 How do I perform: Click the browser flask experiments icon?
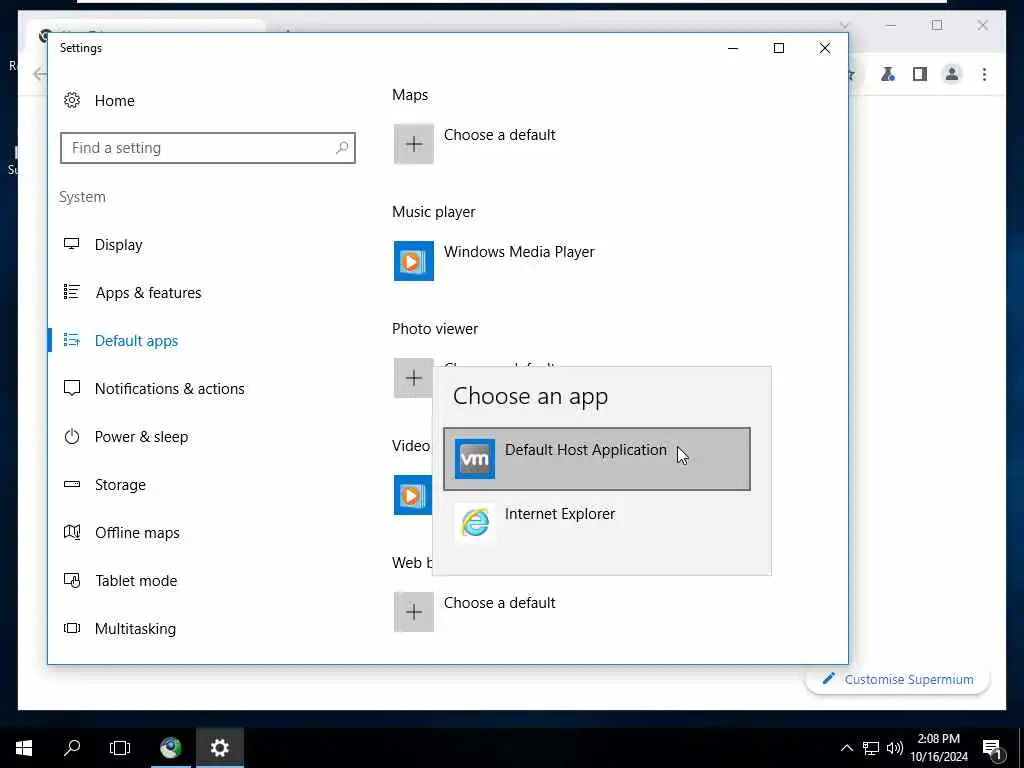[x=888, y=74]
